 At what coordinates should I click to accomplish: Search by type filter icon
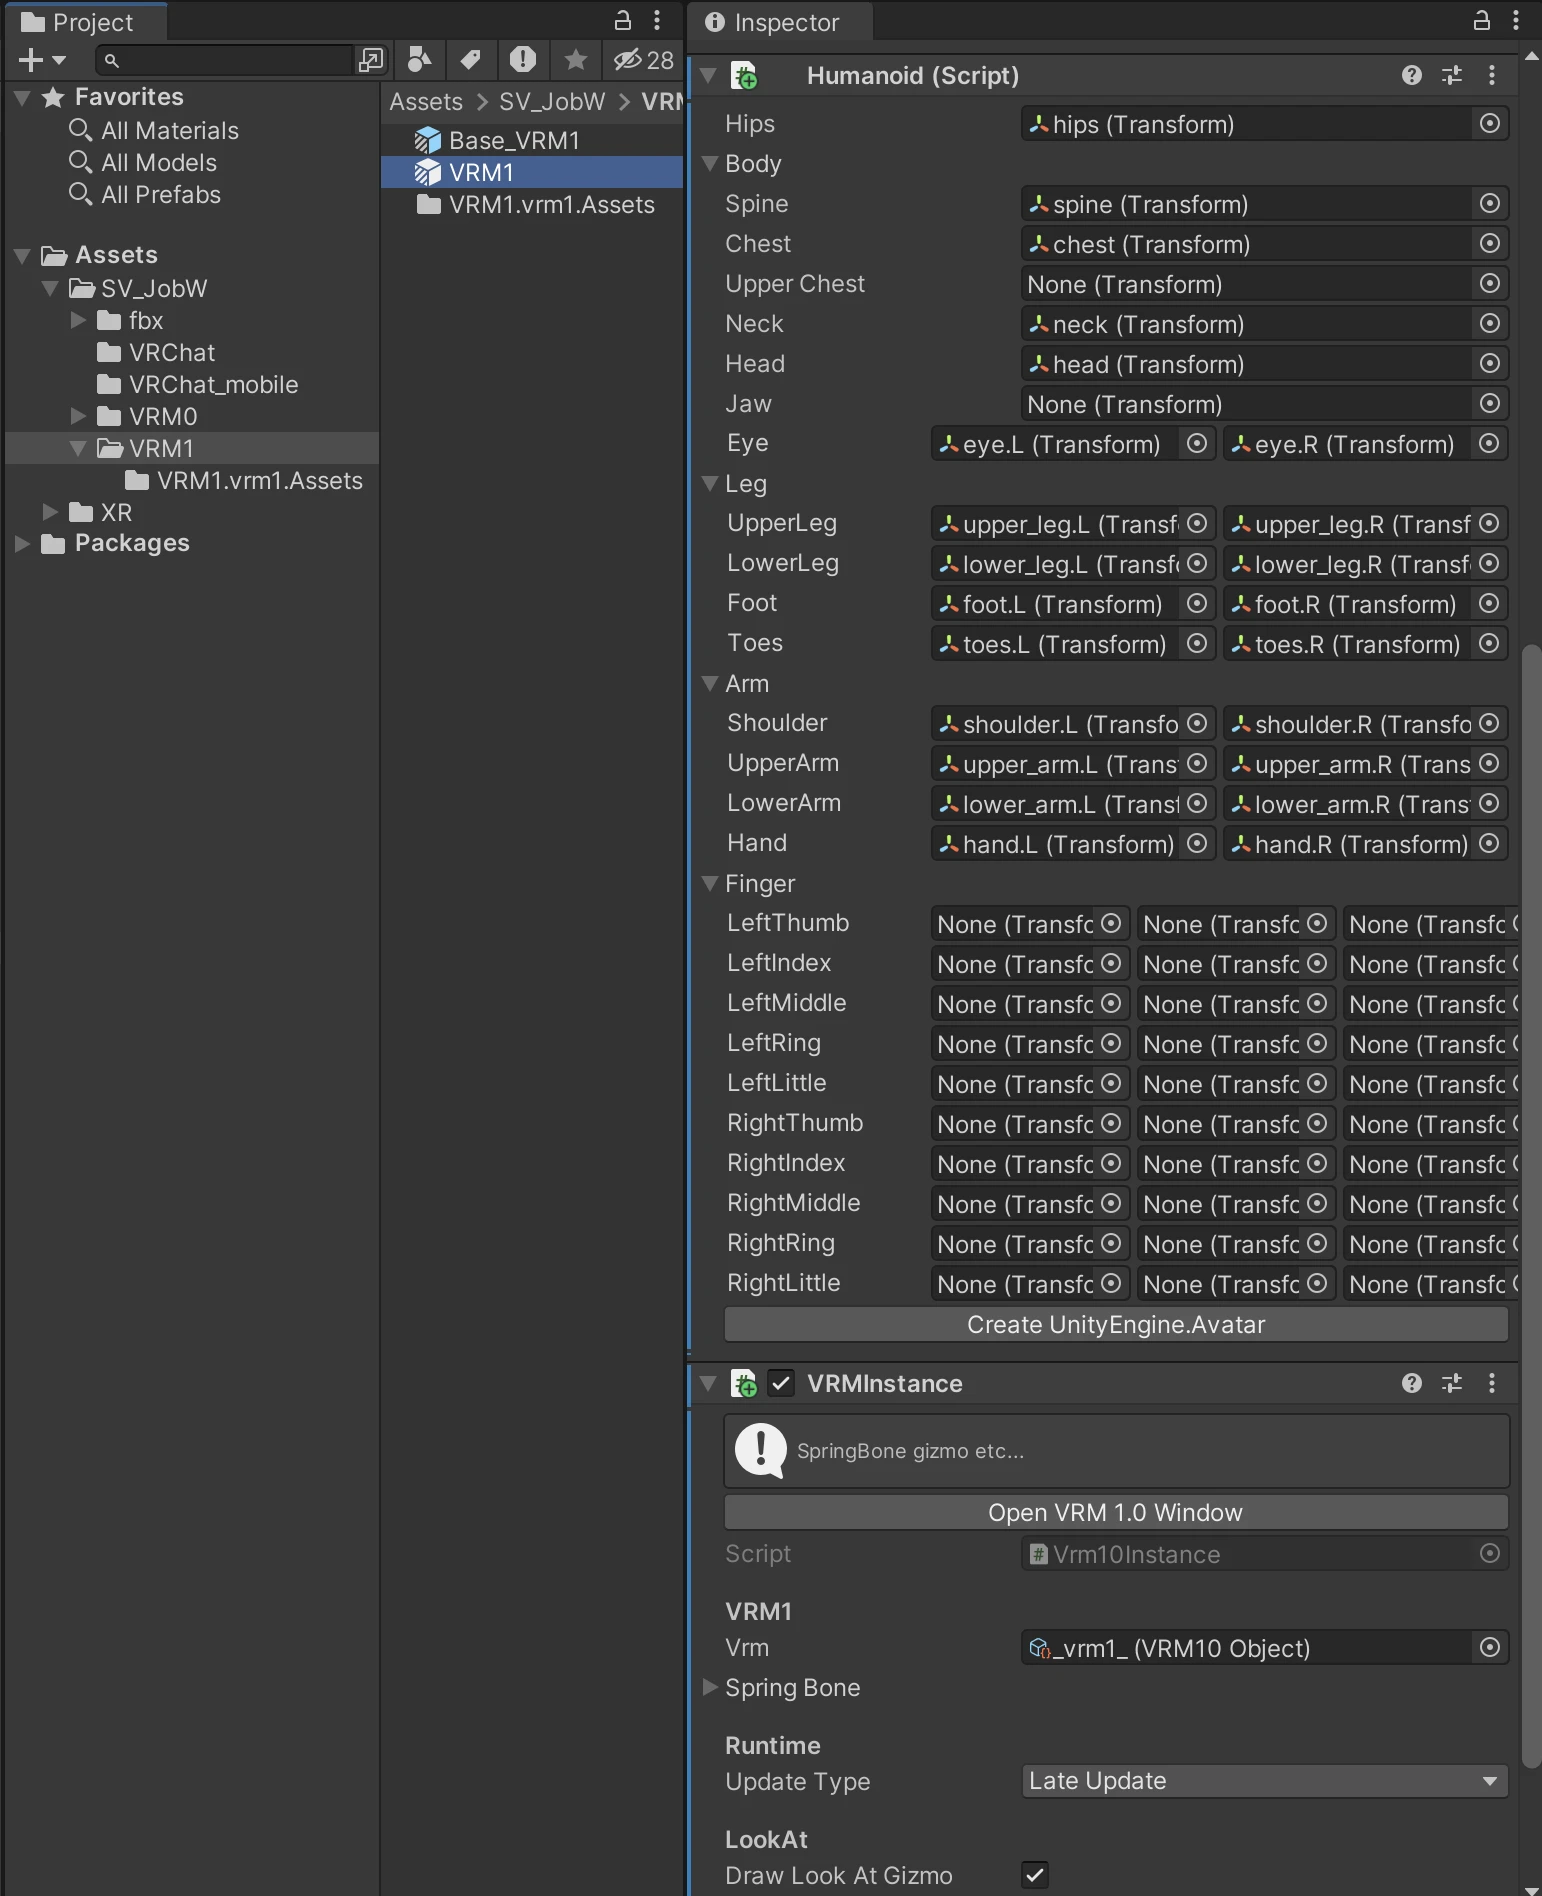[x=419, y=61]
